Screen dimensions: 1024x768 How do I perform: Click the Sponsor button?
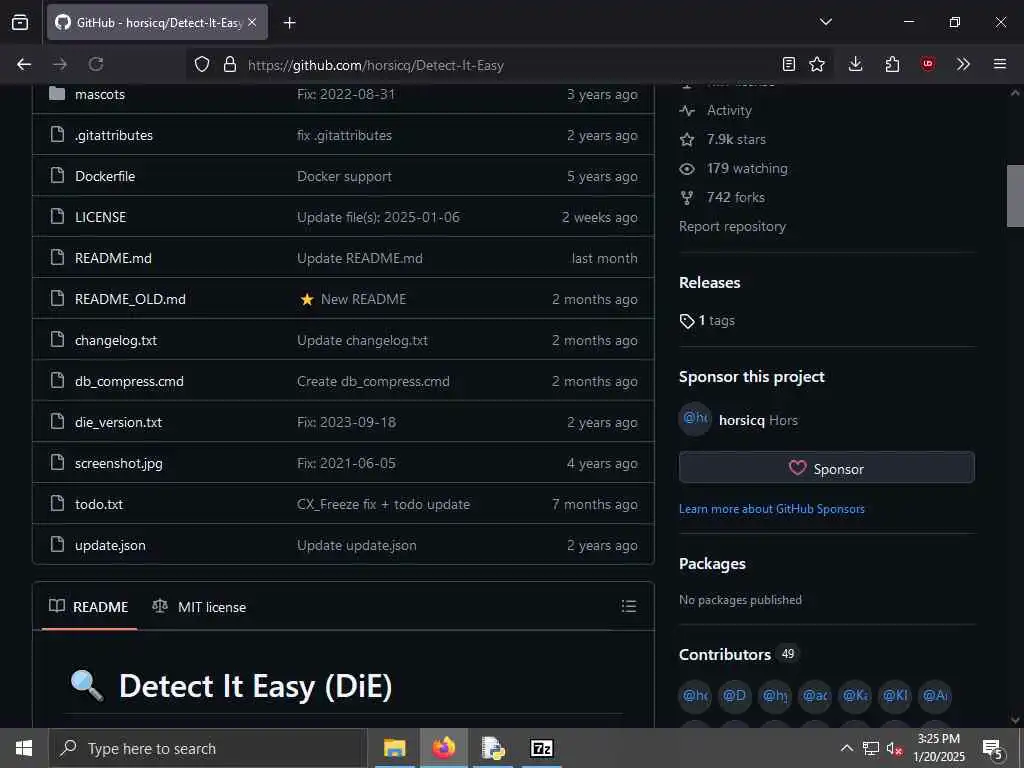[x=826, y=468]
